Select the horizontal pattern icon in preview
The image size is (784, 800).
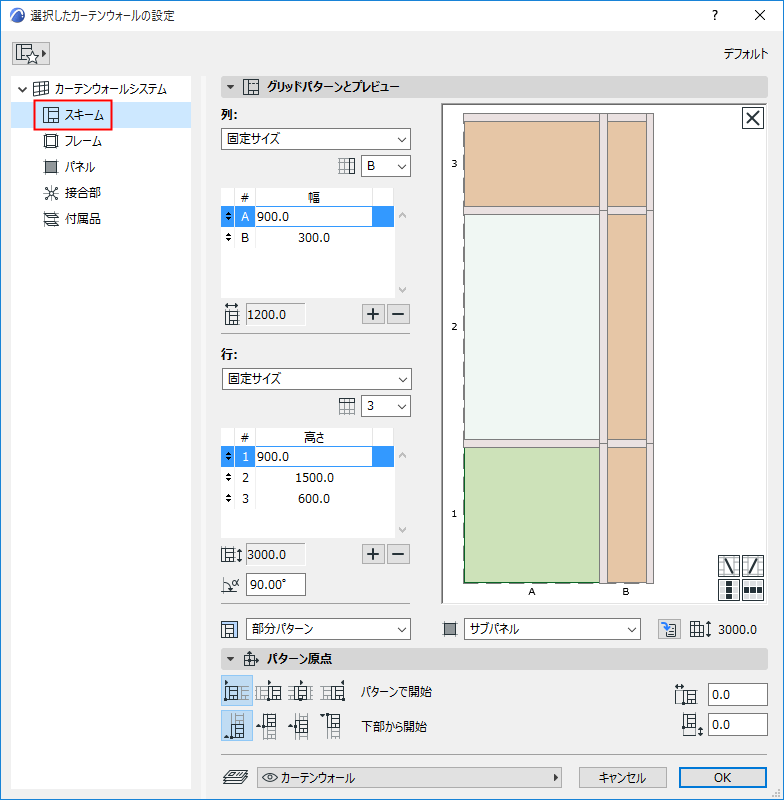pos(752,590)
